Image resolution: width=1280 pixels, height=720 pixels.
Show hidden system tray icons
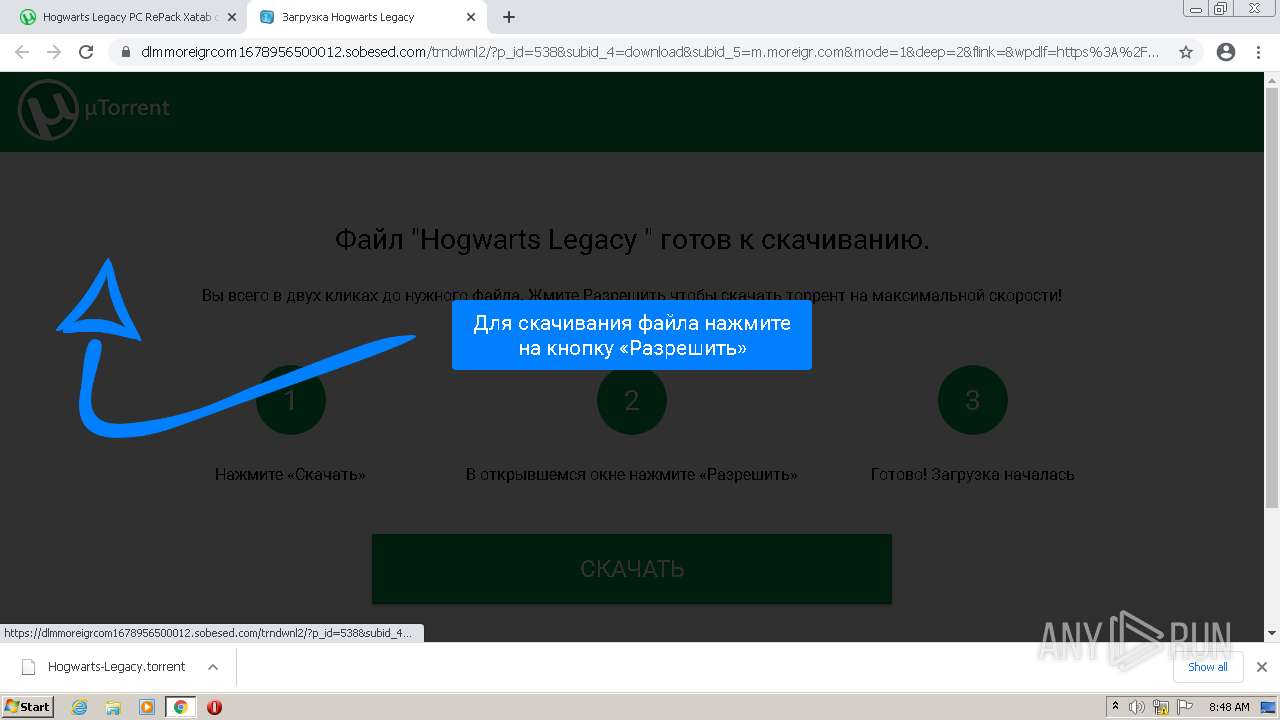[1115, 707]
